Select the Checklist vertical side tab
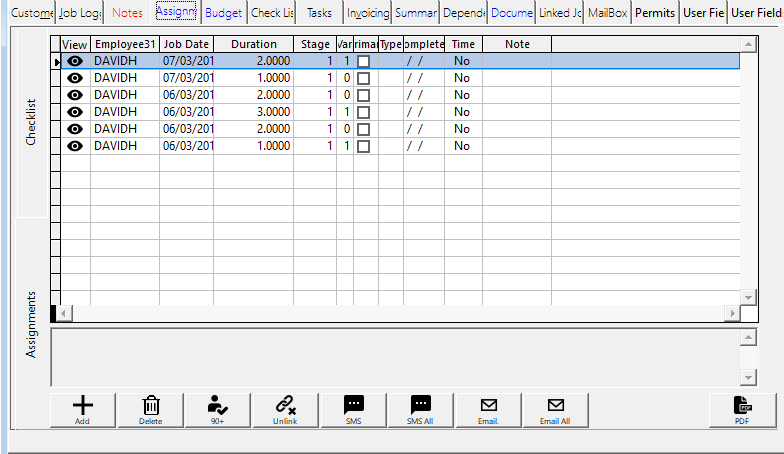This screenshot has width=784, height=454. [x=31, y=122]
